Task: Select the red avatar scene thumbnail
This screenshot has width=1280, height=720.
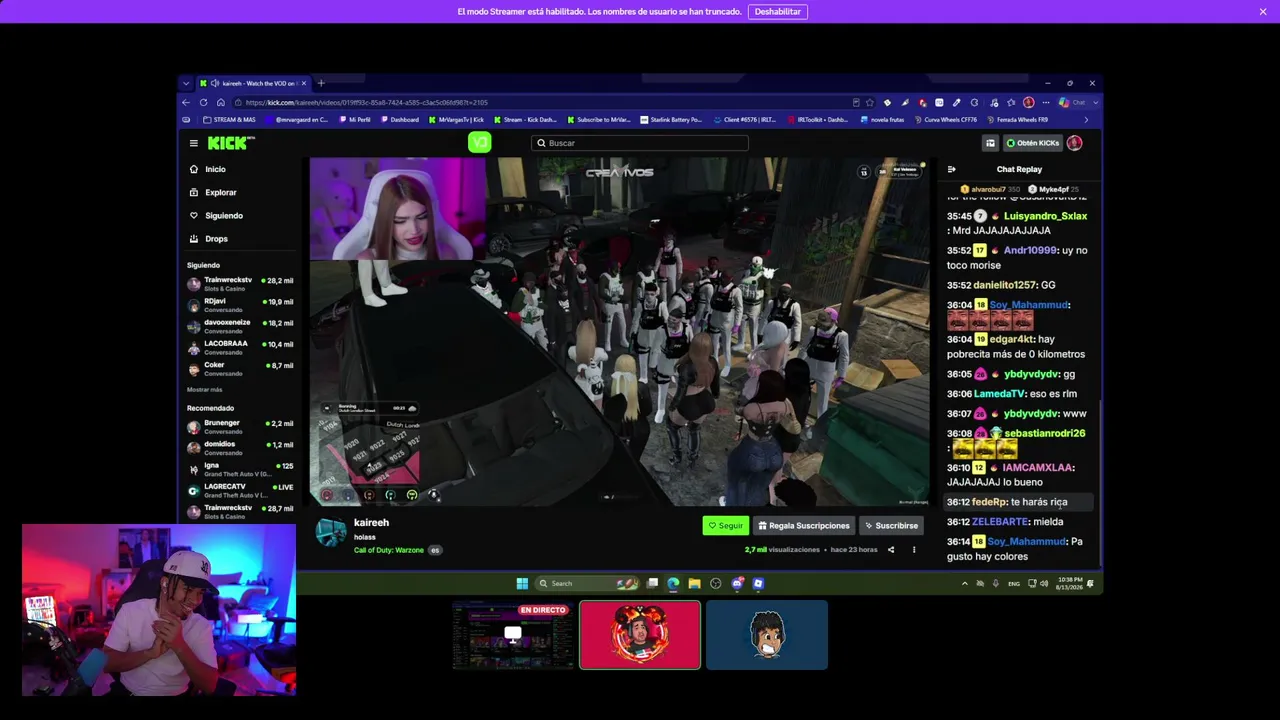Action: point(640,635)
